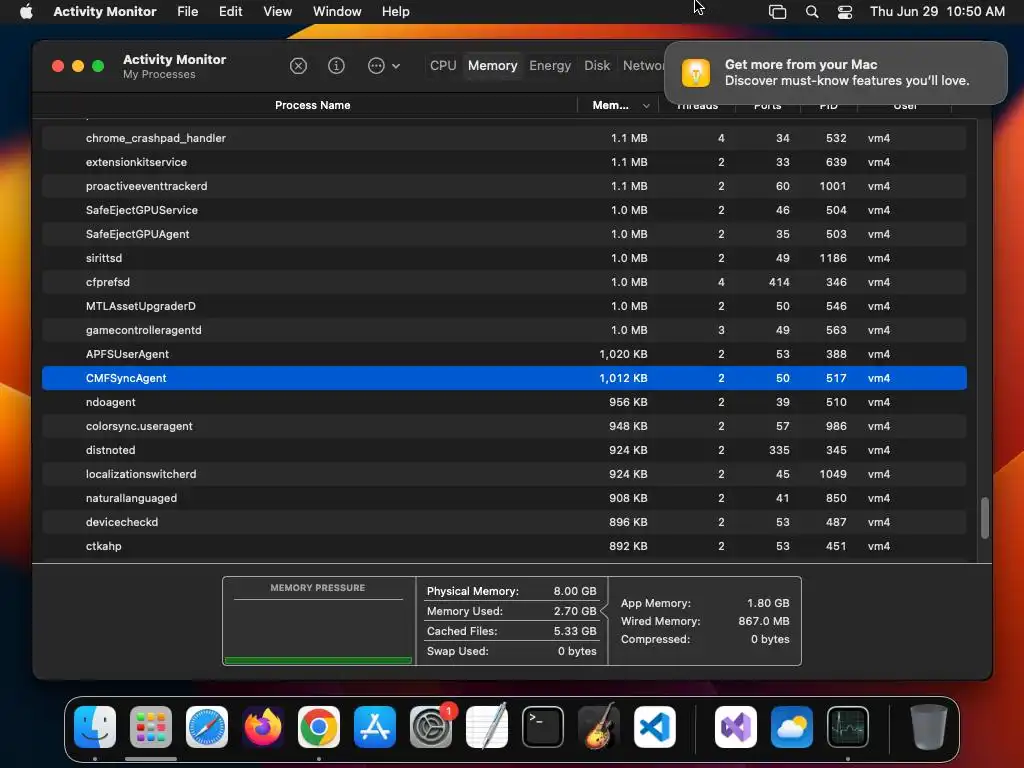Viewport: 1024px width, 768px height.
Task: Click Activity Monitor icon in the Dock
Action: coord(848,727)
